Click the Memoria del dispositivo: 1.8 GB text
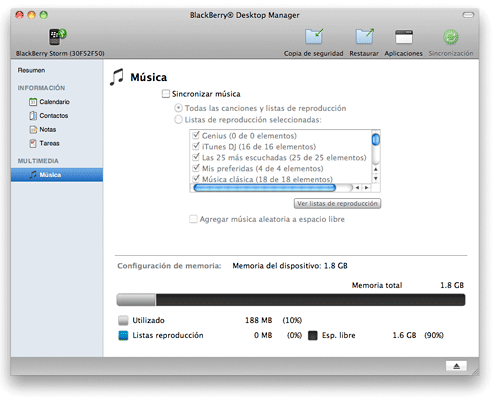This screenshot has height=400, width=500. click(x=290, y=266)
